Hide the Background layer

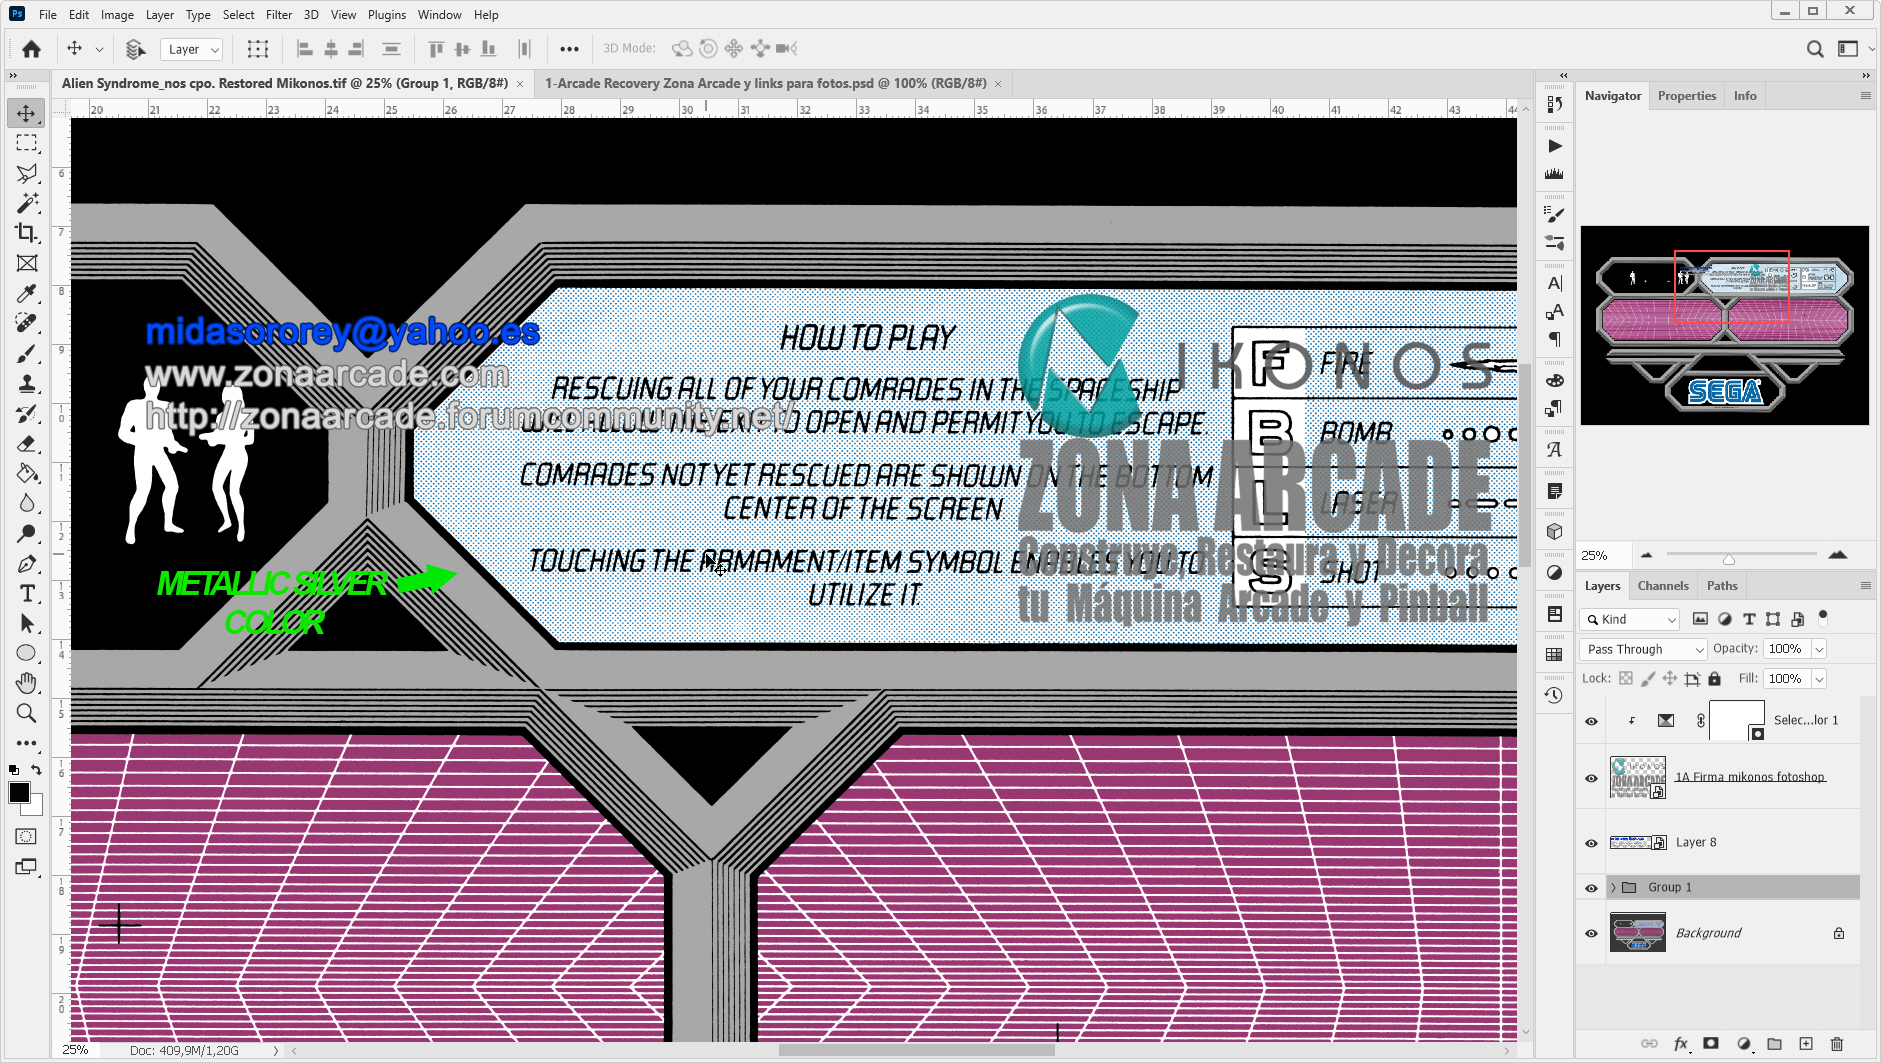point(1592,933)
